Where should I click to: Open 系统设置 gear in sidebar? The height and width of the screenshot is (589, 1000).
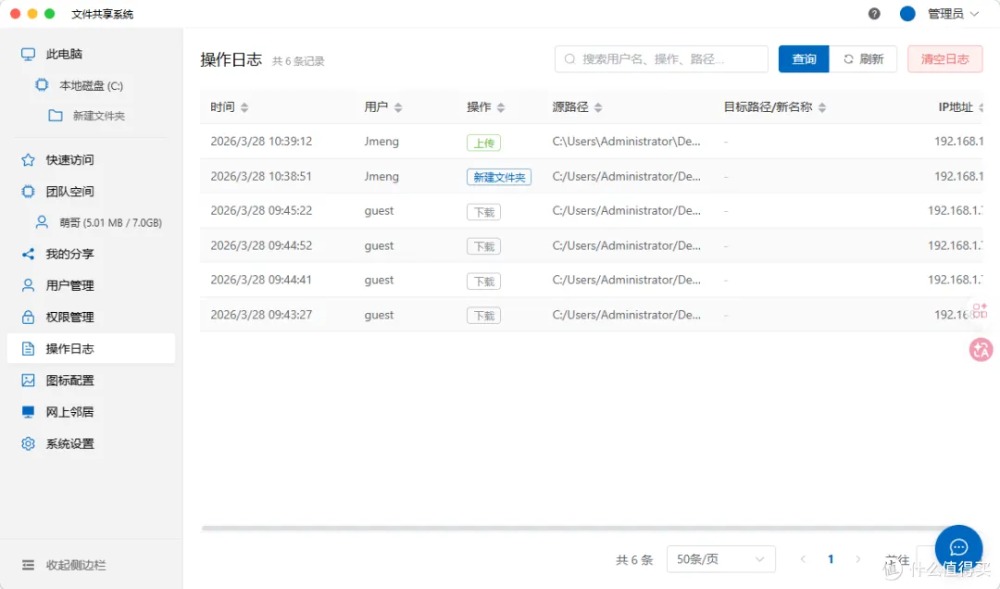point(28,444)
